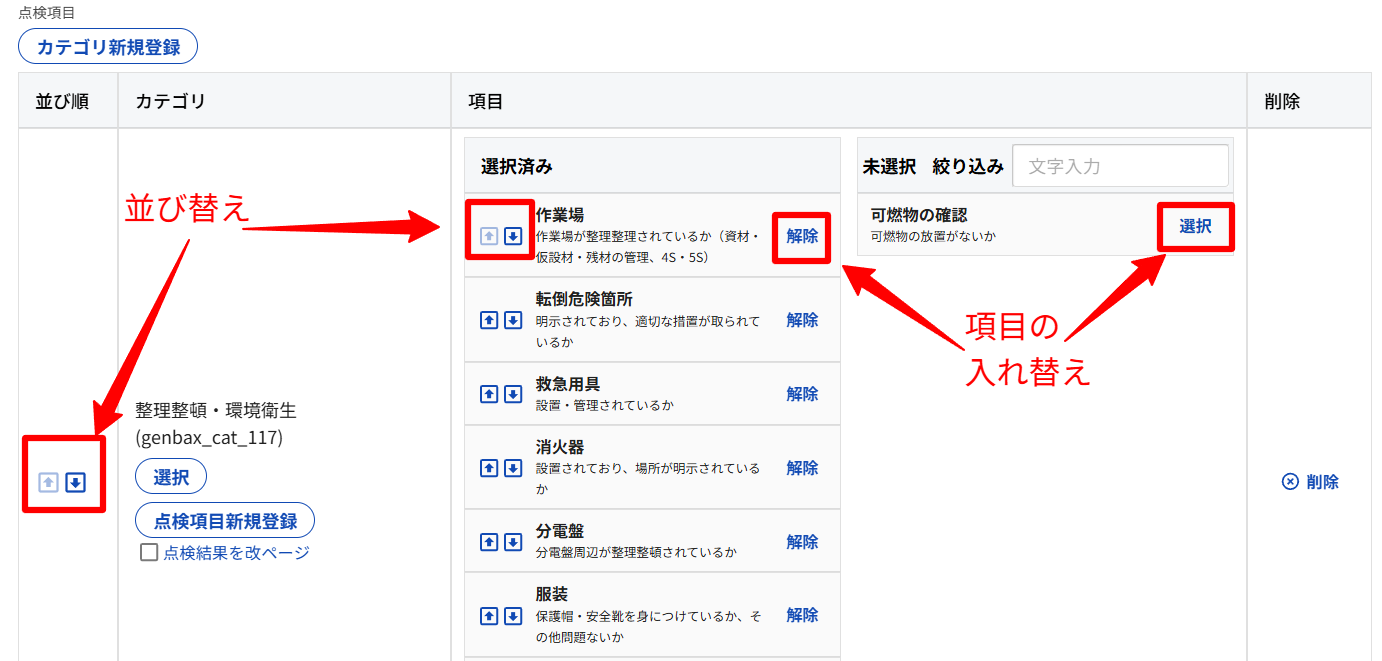Click 点検項目新規登録 button
1382x661 pixels.
tap(225, 521)
